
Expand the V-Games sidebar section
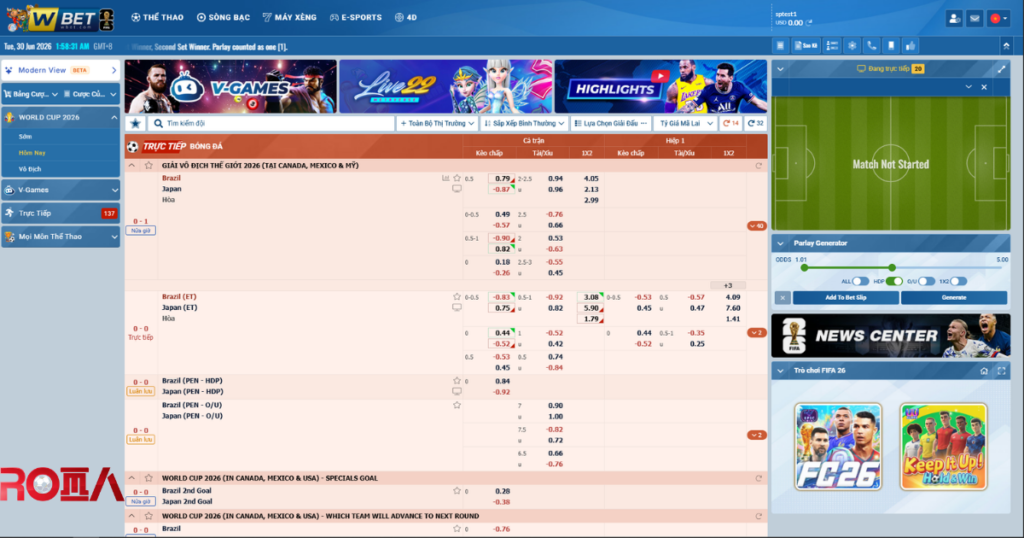point(61,190)
